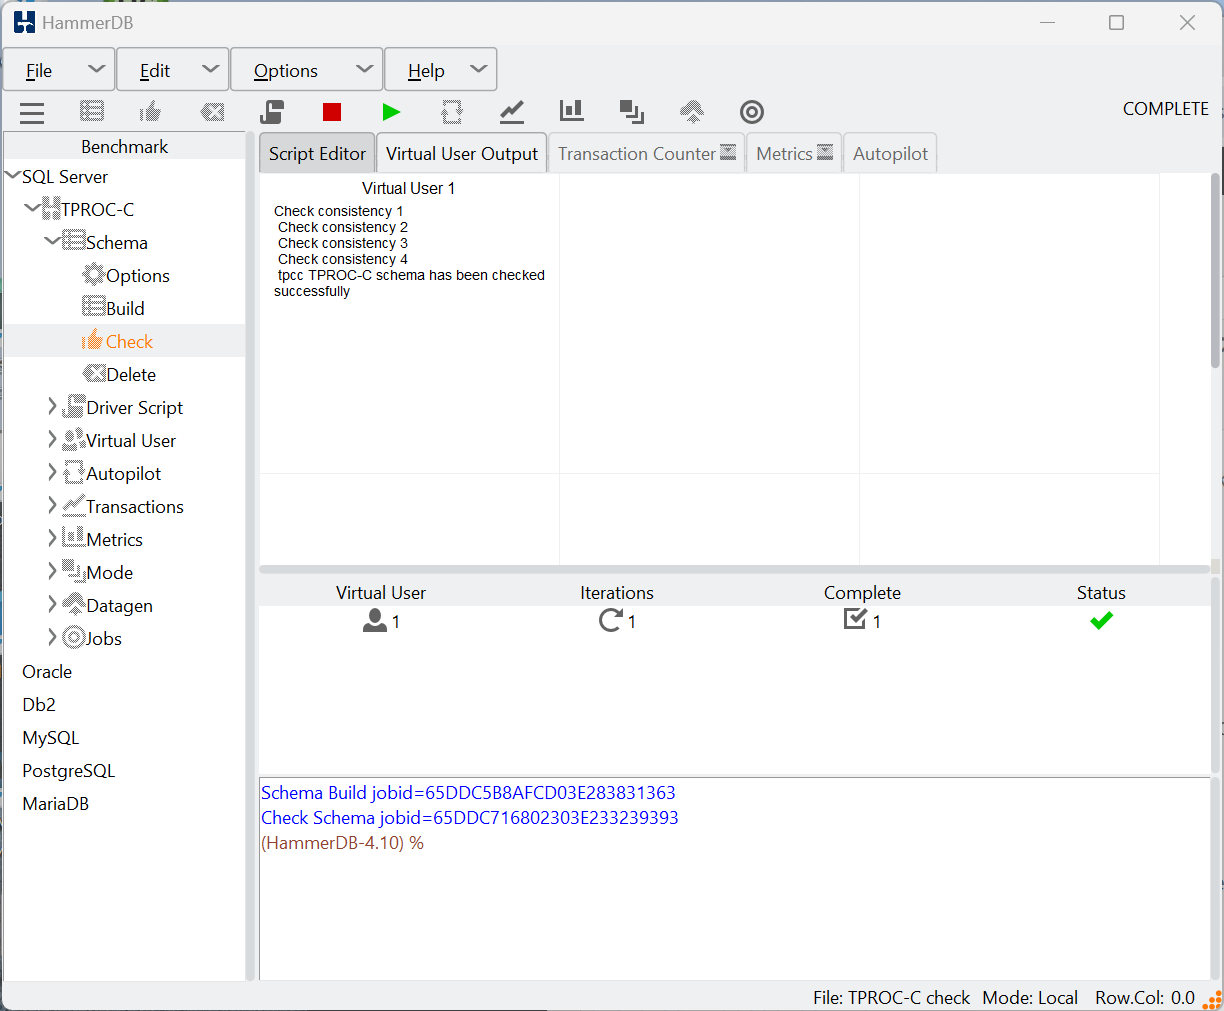The width and height of the screenshot is (1224, 1011).
Task: Click the Mode toolbar icon
Action: [632, 111]
